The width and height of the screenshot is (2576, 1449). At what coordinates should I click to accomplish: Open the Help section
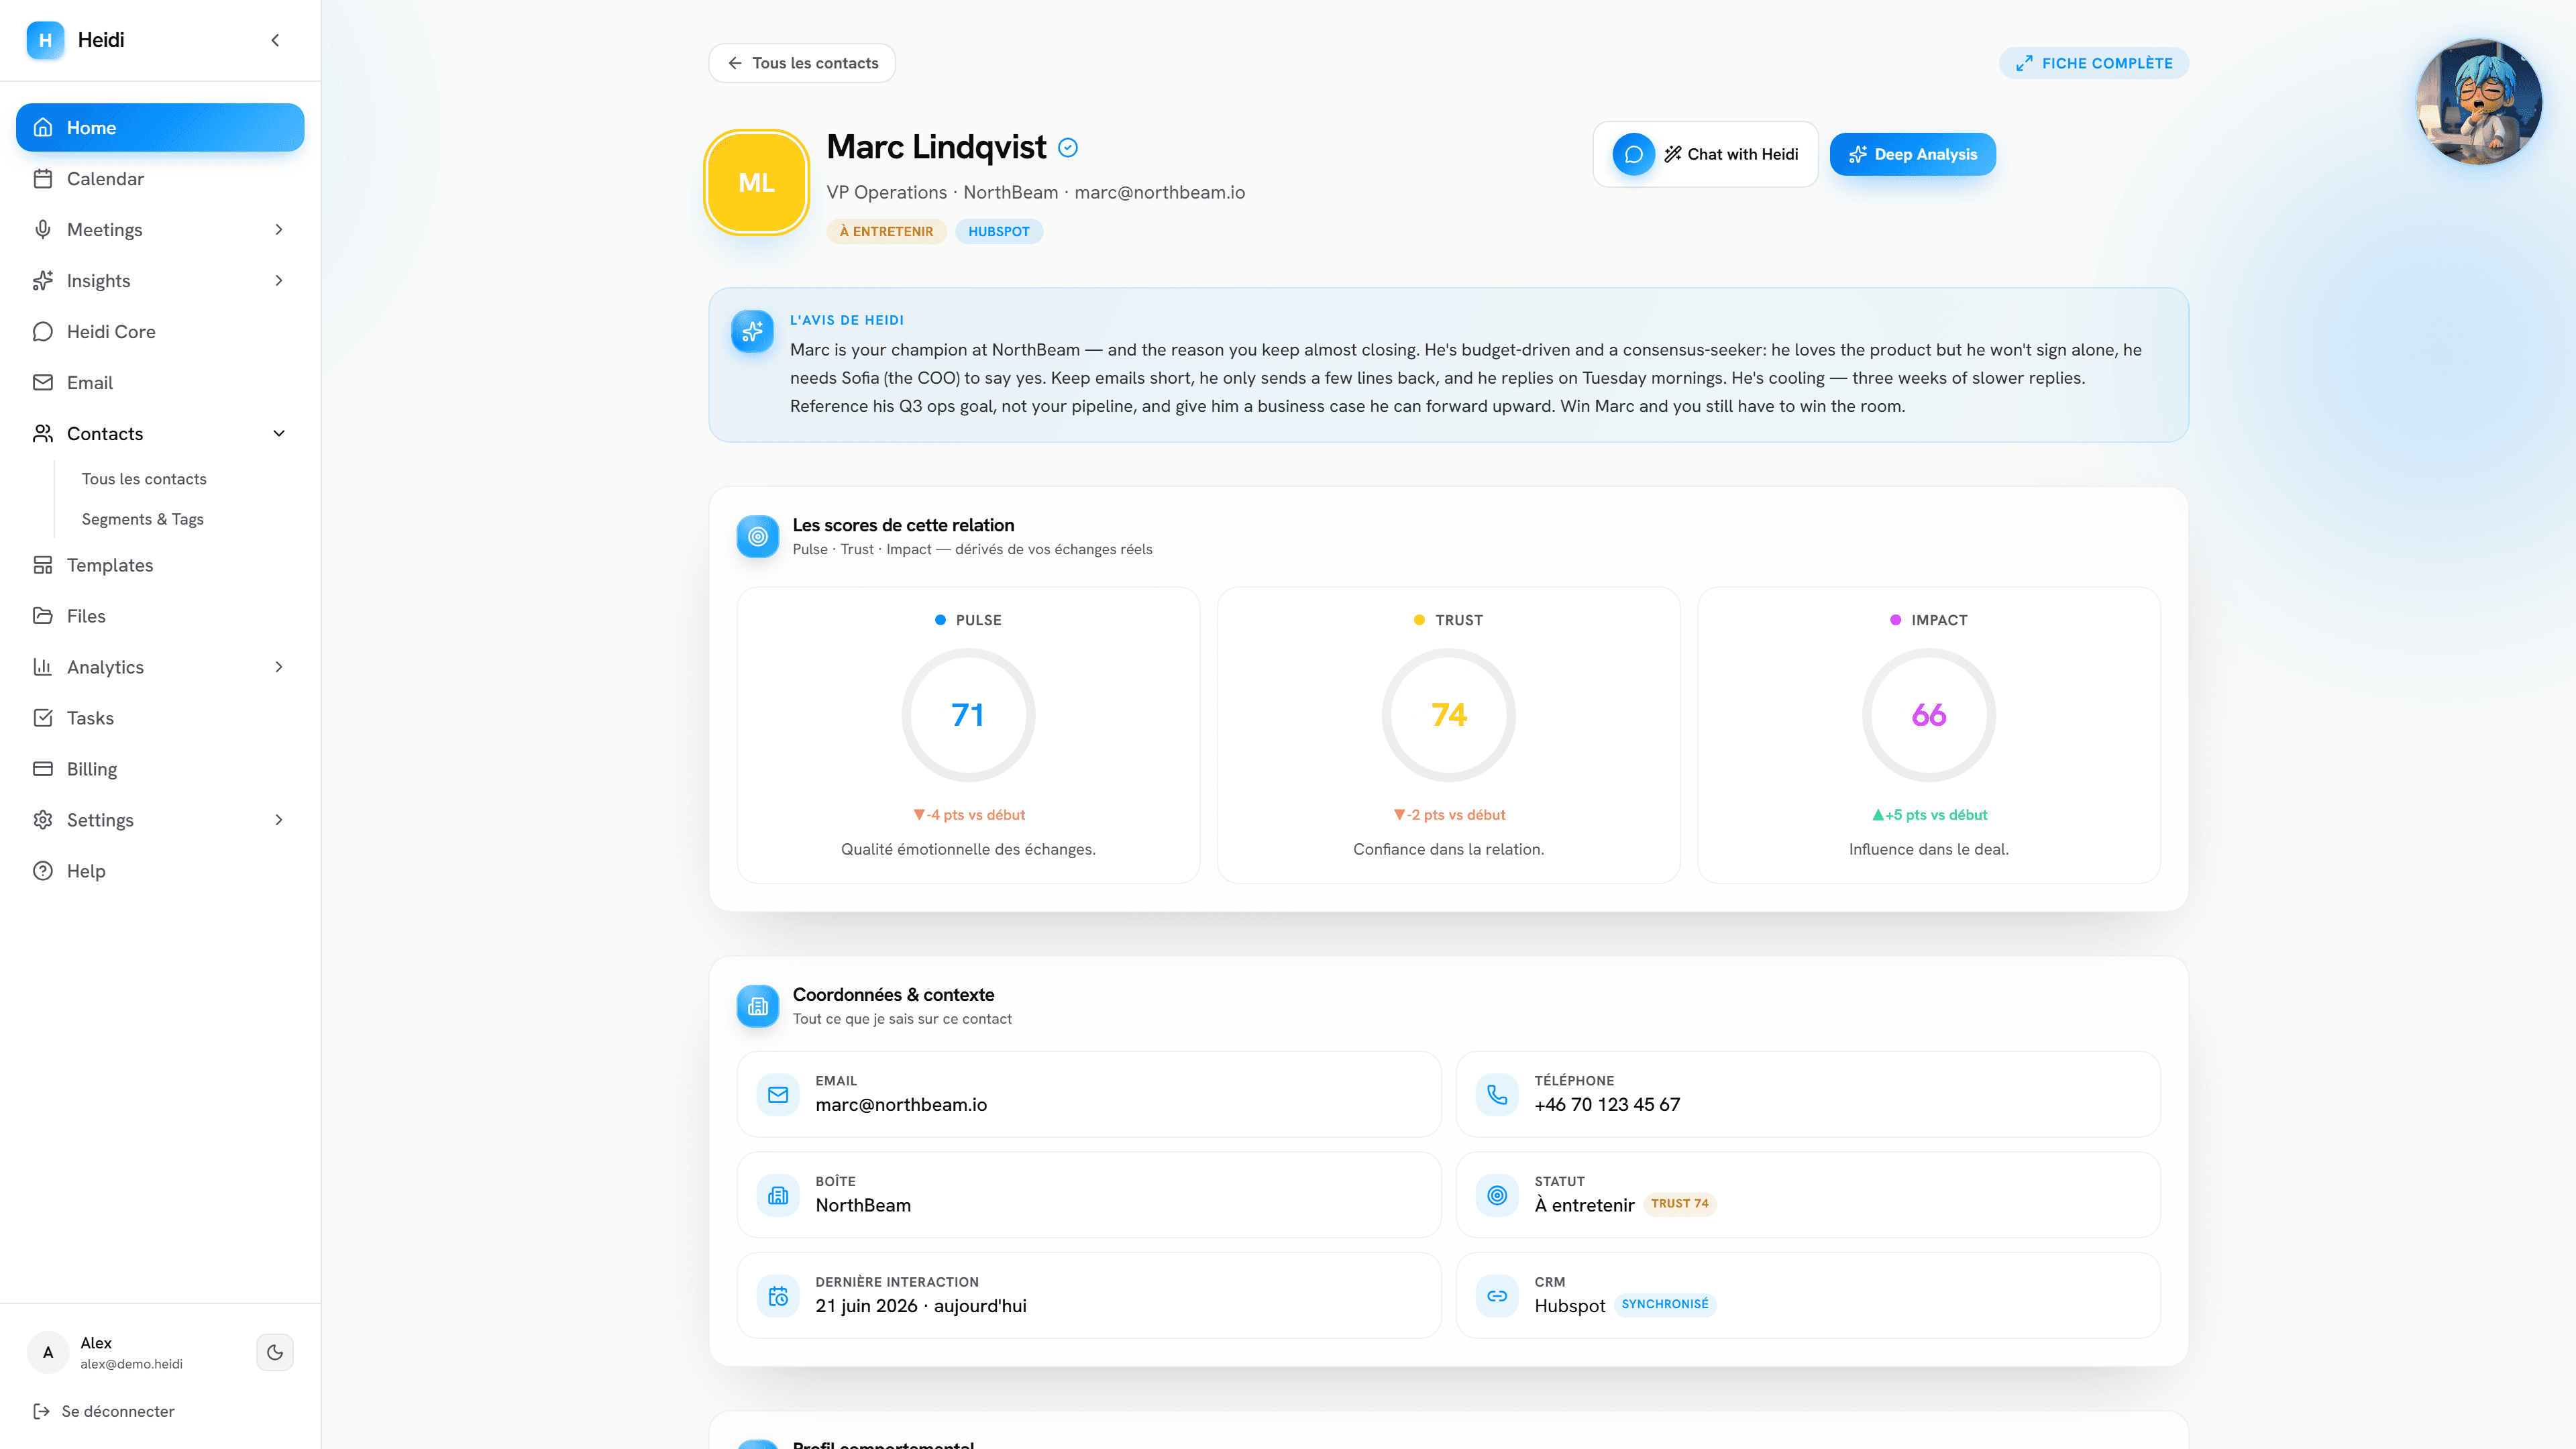click(160, 872)
